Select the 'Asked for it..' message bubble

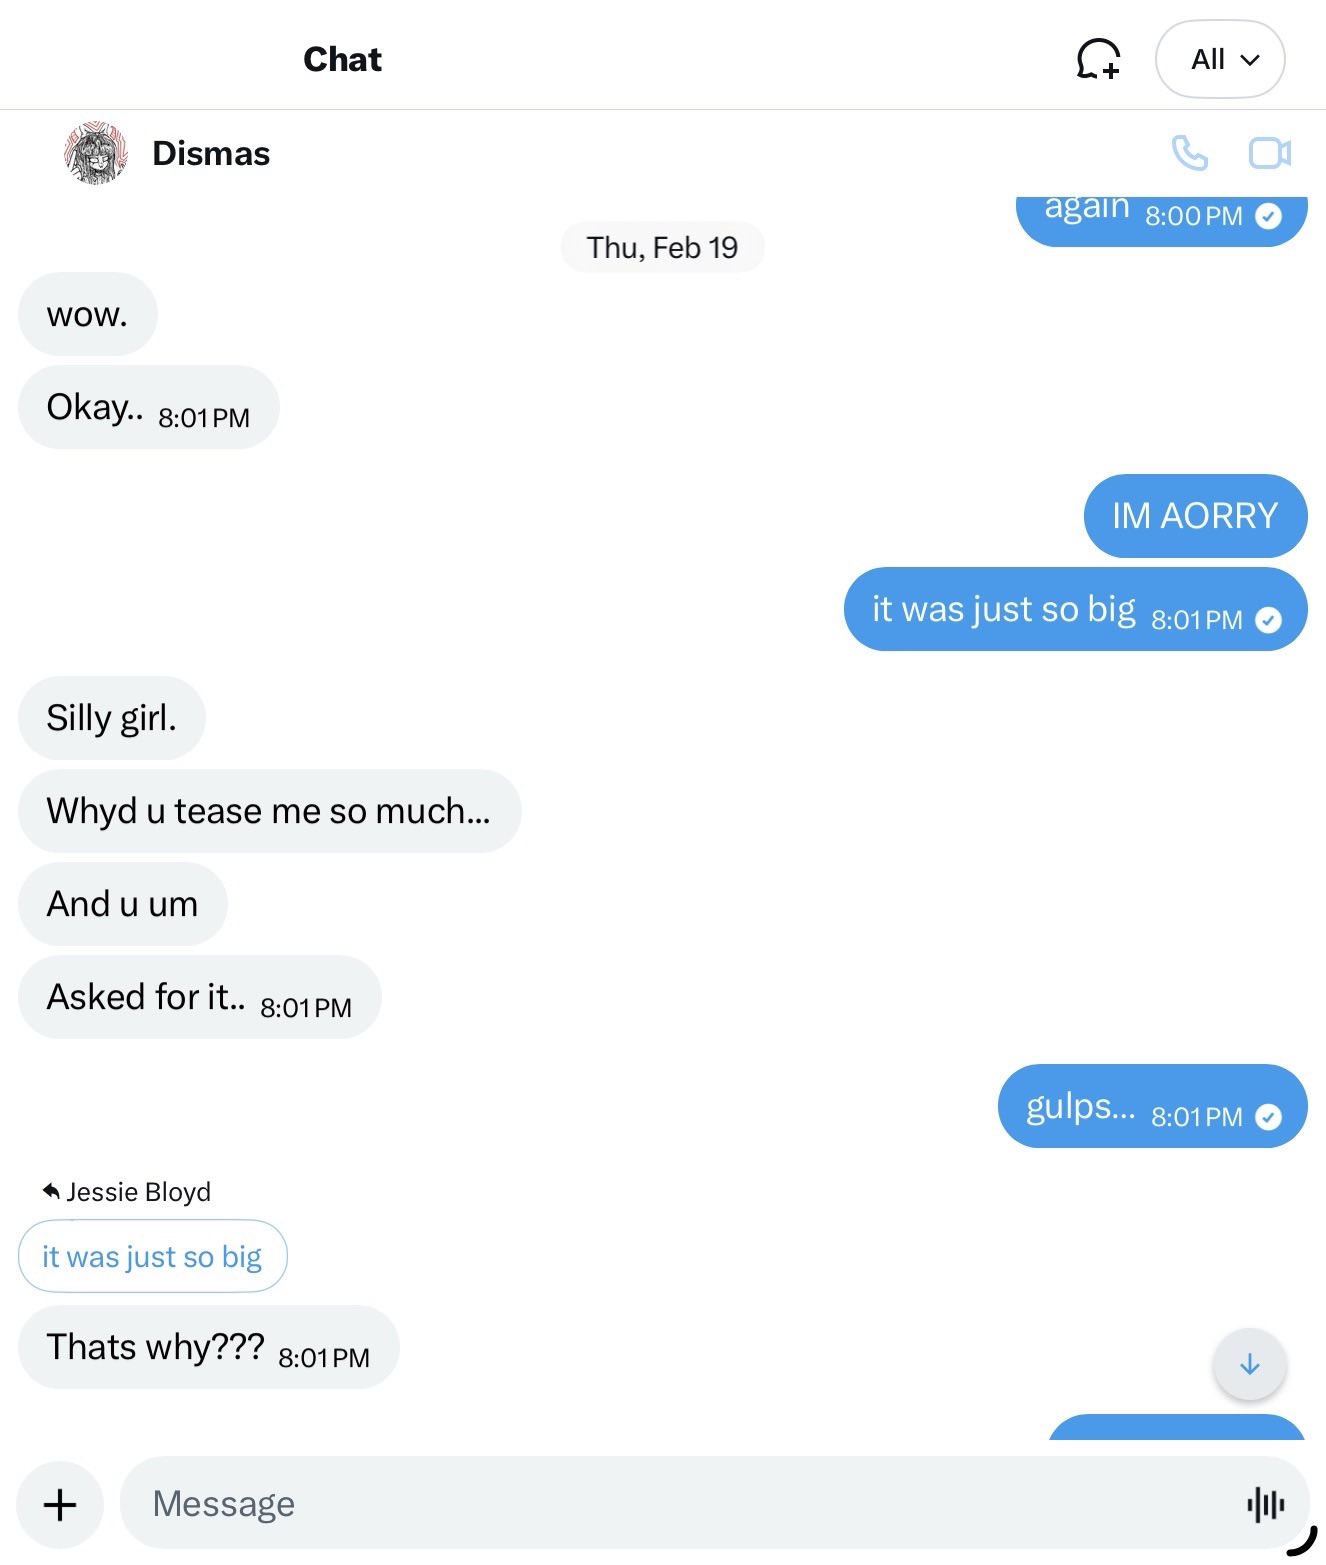coord(146,997)
